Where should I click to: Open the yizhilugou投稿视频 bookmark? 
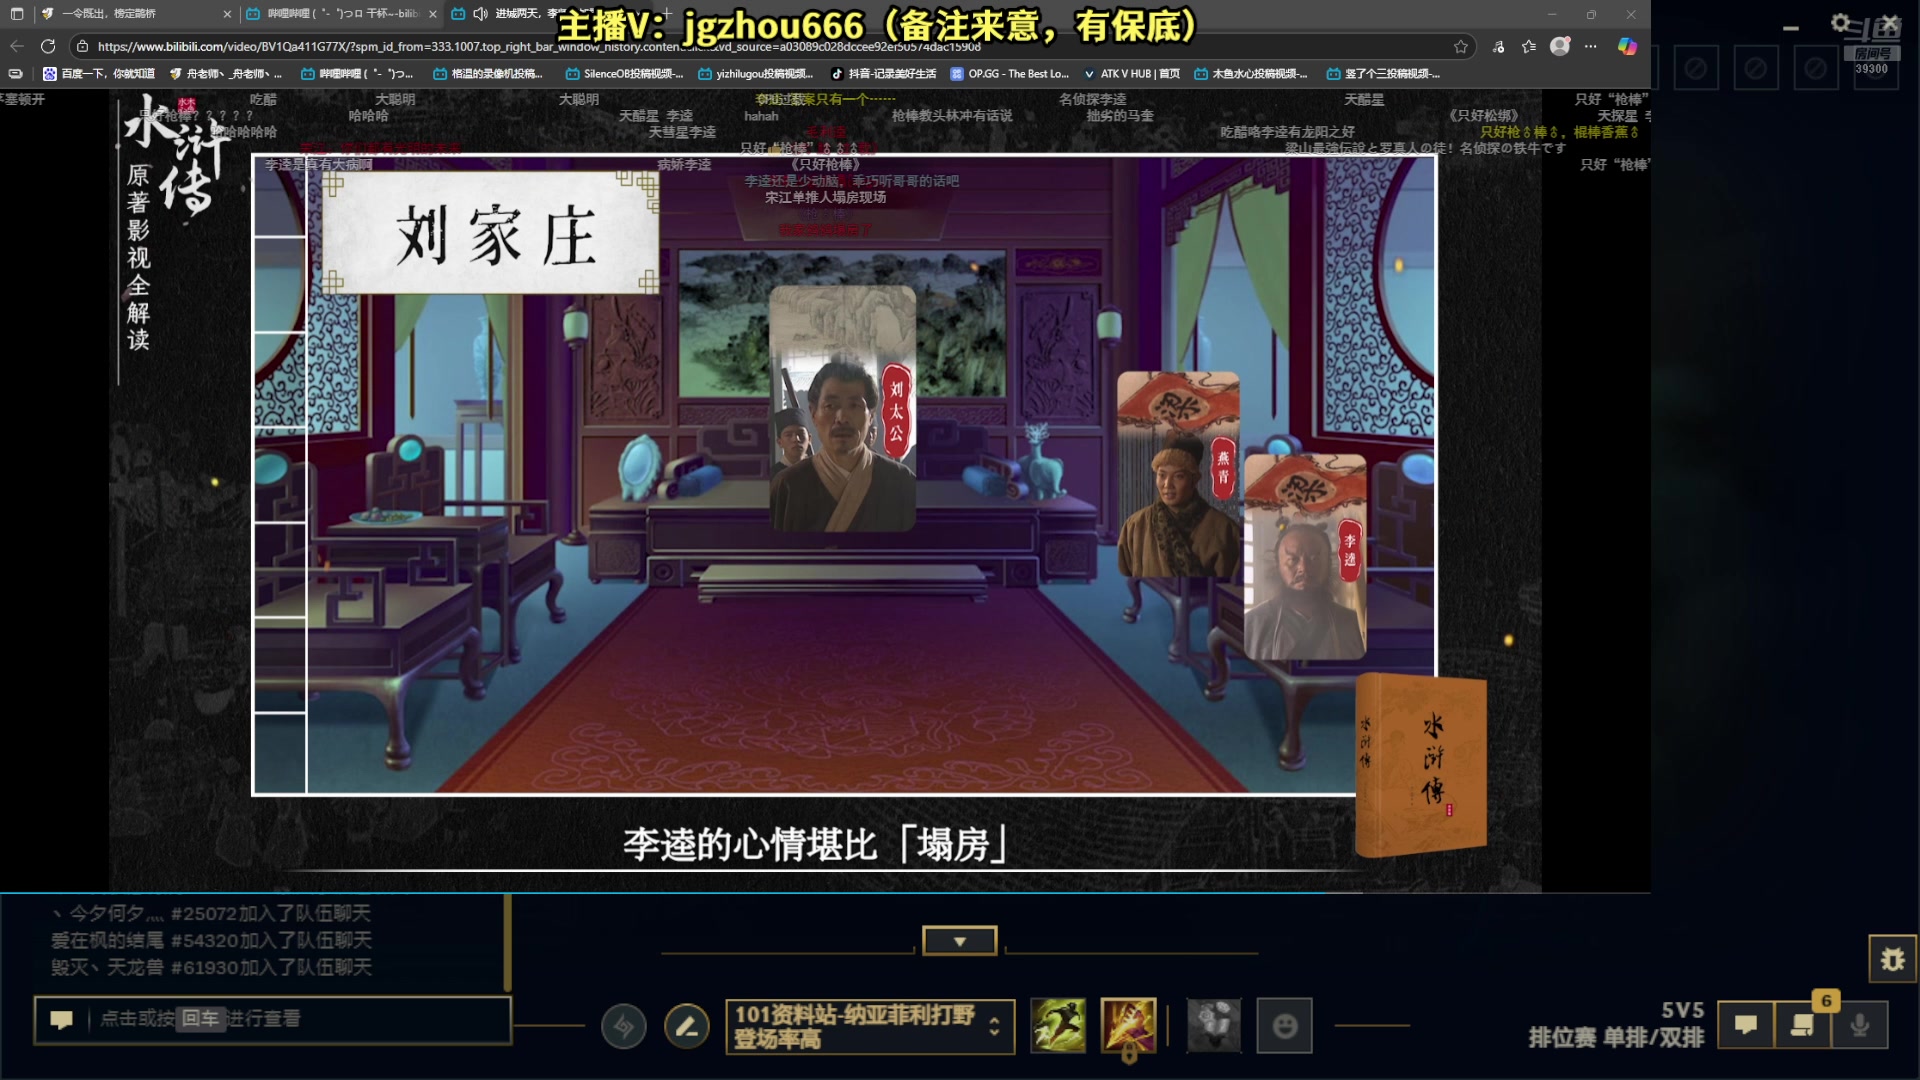(x=756, y=73)
